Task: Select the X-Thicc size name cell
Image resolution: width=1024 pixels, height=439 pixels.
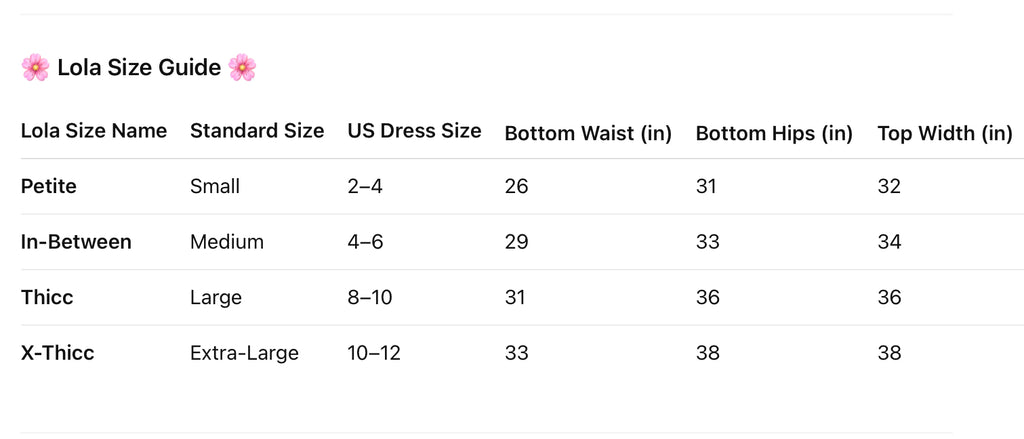Action: 58,353
